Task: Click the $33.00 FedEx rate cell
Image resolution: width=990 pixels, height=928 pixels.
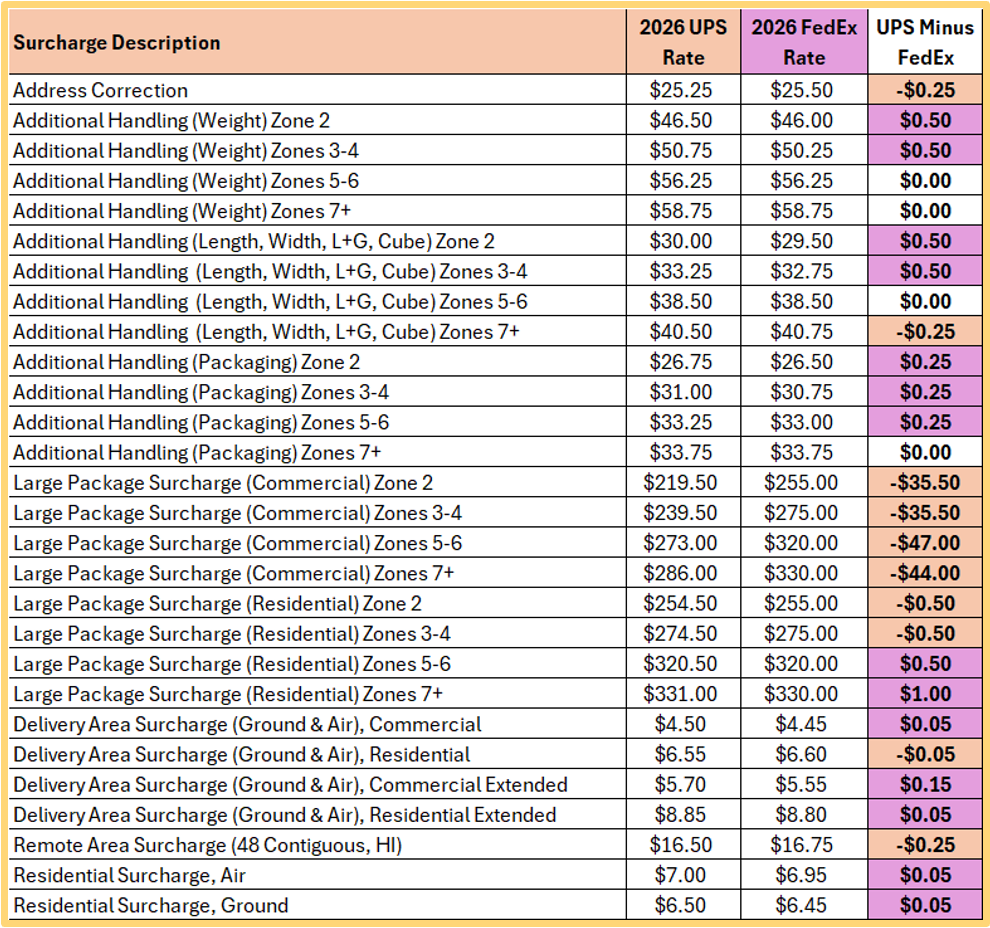Action: (804, 422)
